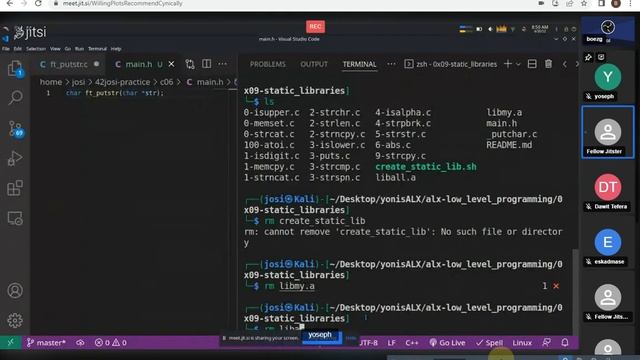
Task: Open the Manage gear settings icon
Action: tap(15, 320)
